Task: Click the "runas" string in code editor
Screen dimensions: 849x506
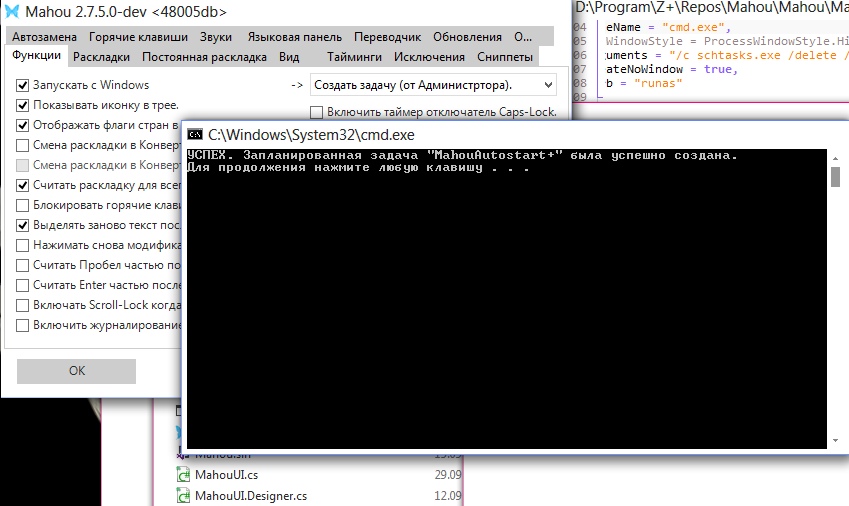Action: [x=657, y=83]
